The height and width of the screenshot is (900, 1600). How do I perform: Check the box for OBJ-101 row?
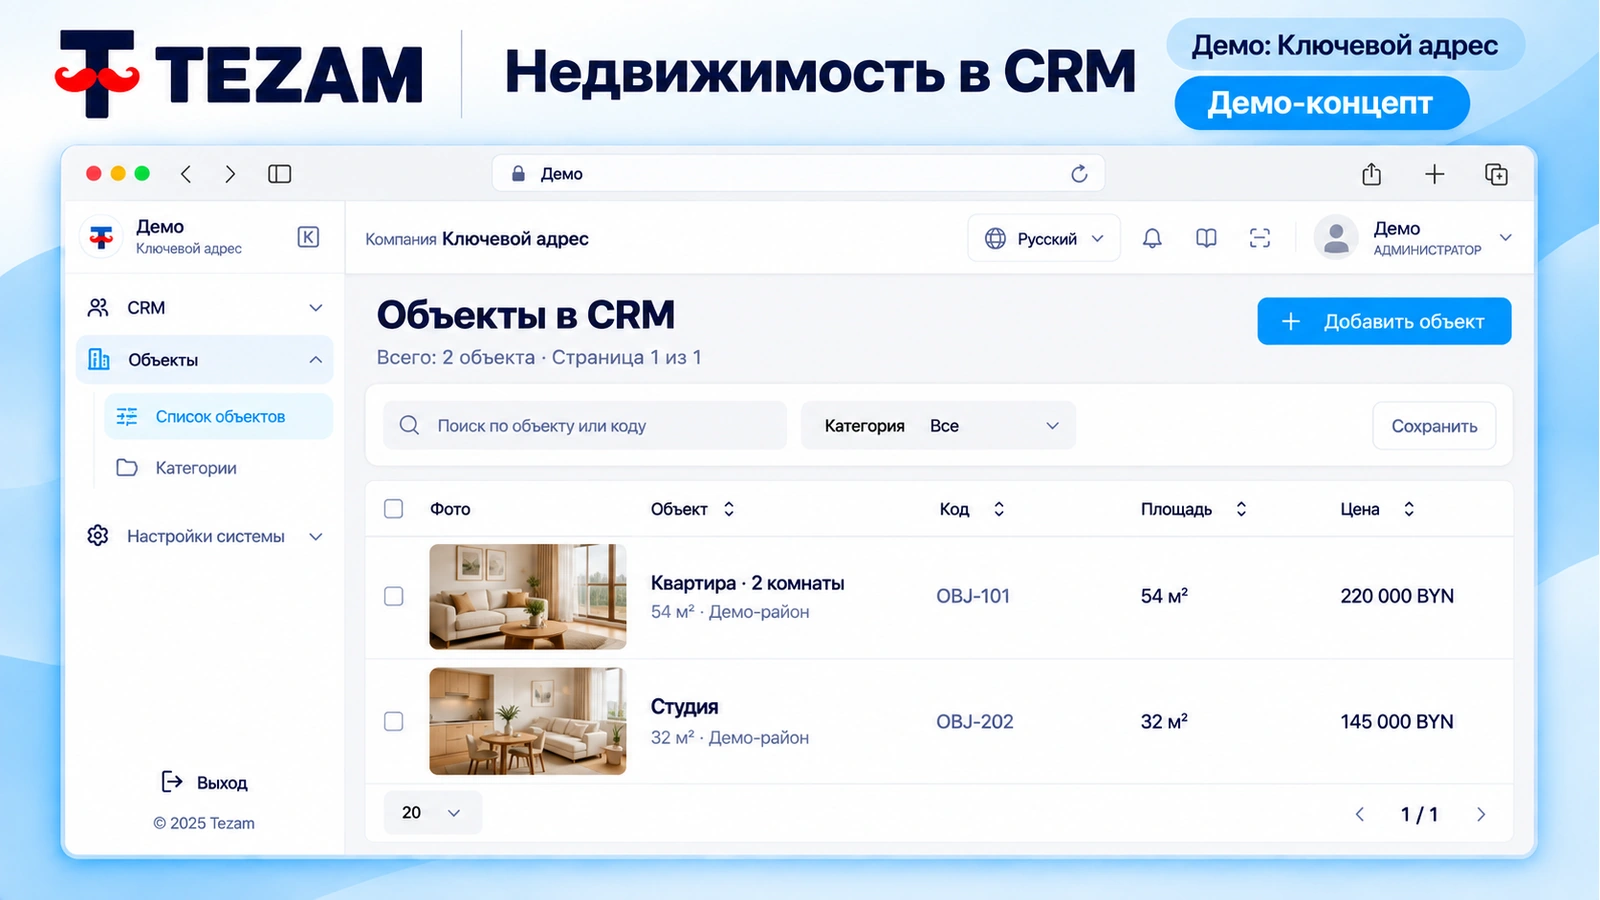(394, 596)
